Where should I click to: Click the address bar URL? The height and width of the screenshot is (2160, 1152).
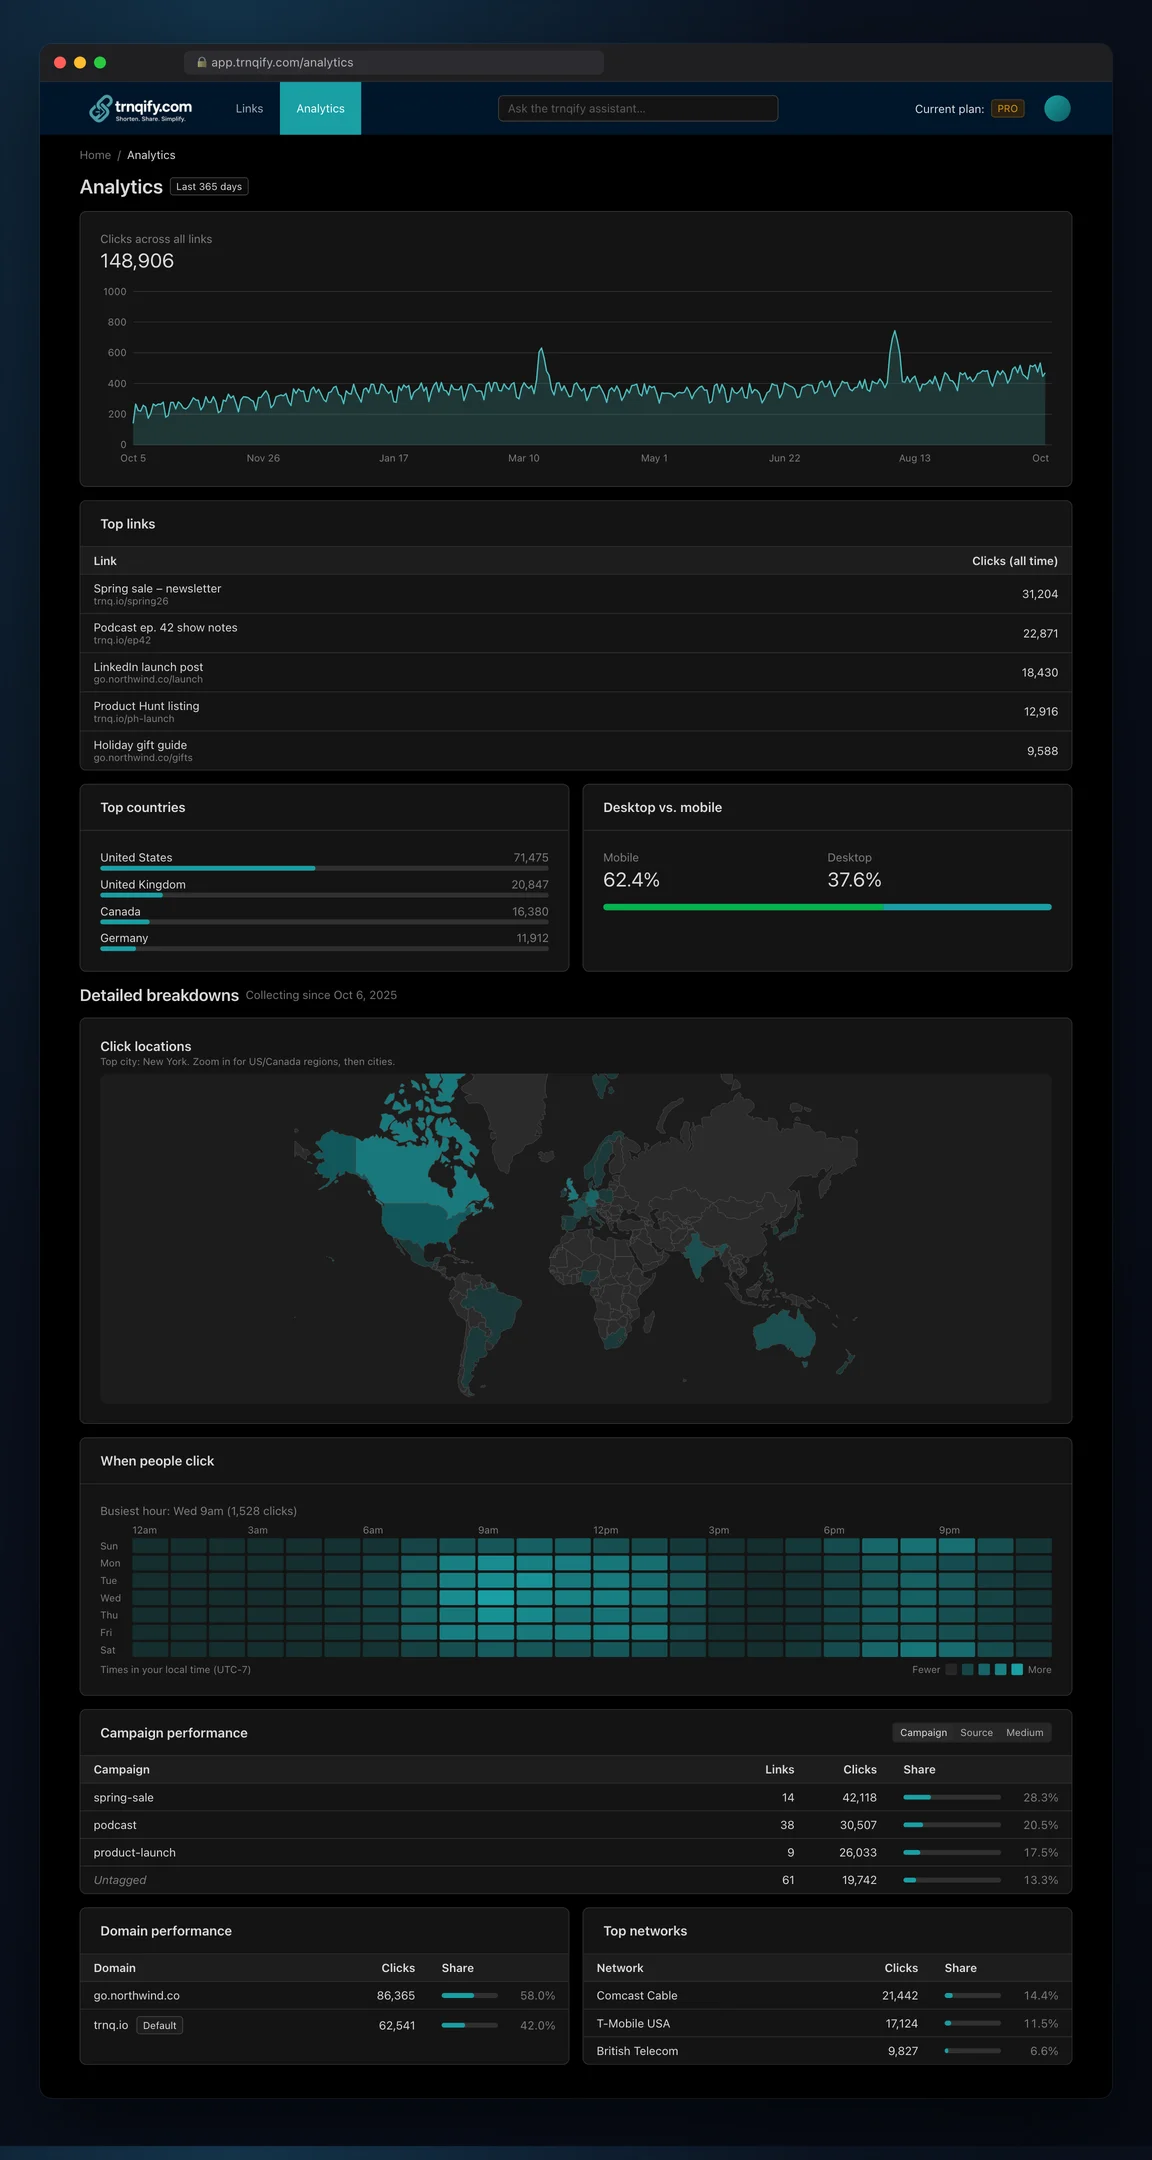(282, 62)
